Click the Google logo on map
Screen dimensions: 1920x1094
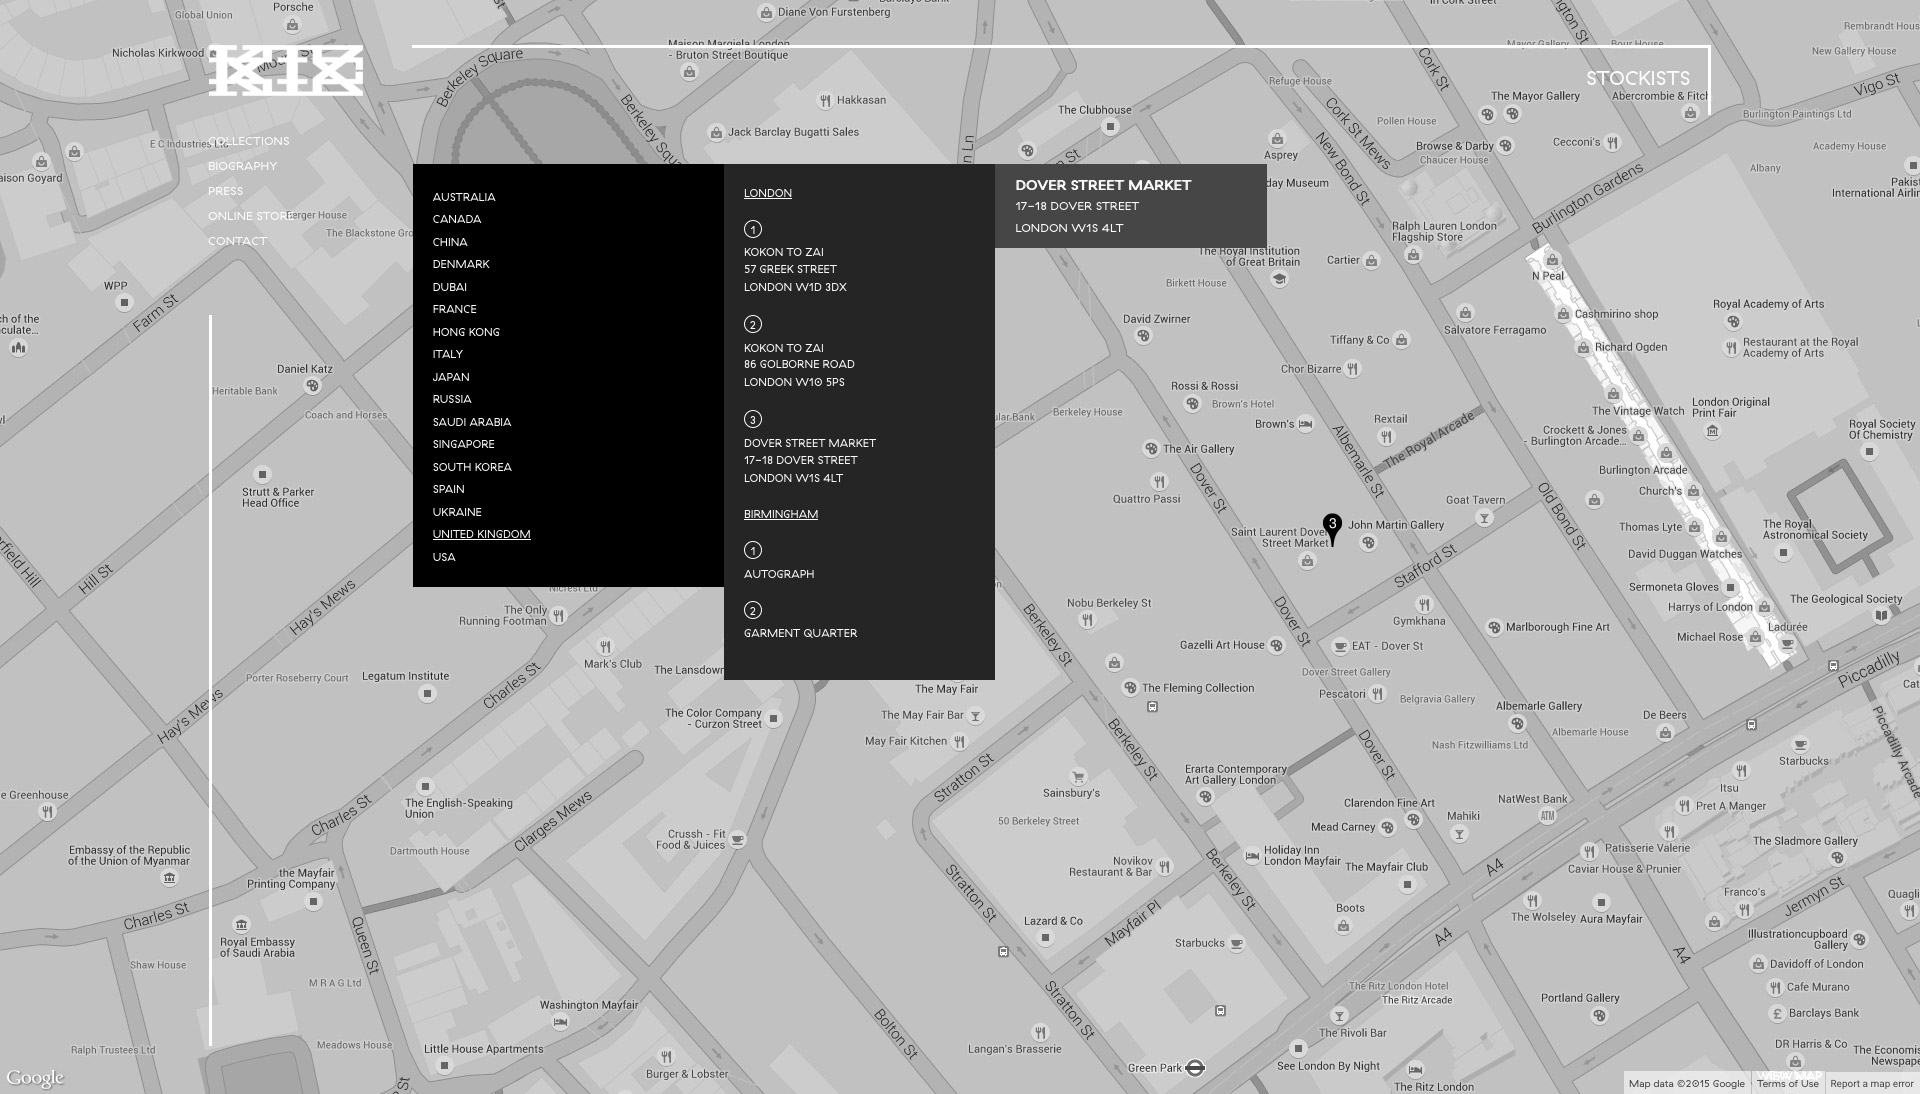pos(35,1078)
